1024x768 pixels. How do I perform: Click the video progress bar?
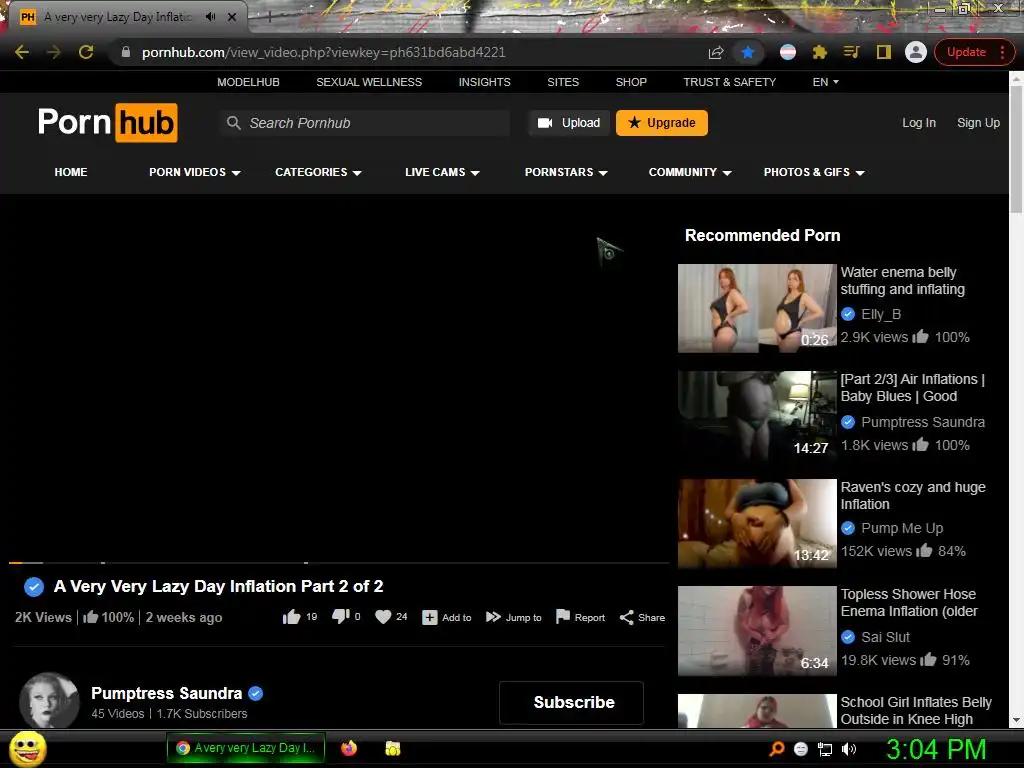(339, 562)
